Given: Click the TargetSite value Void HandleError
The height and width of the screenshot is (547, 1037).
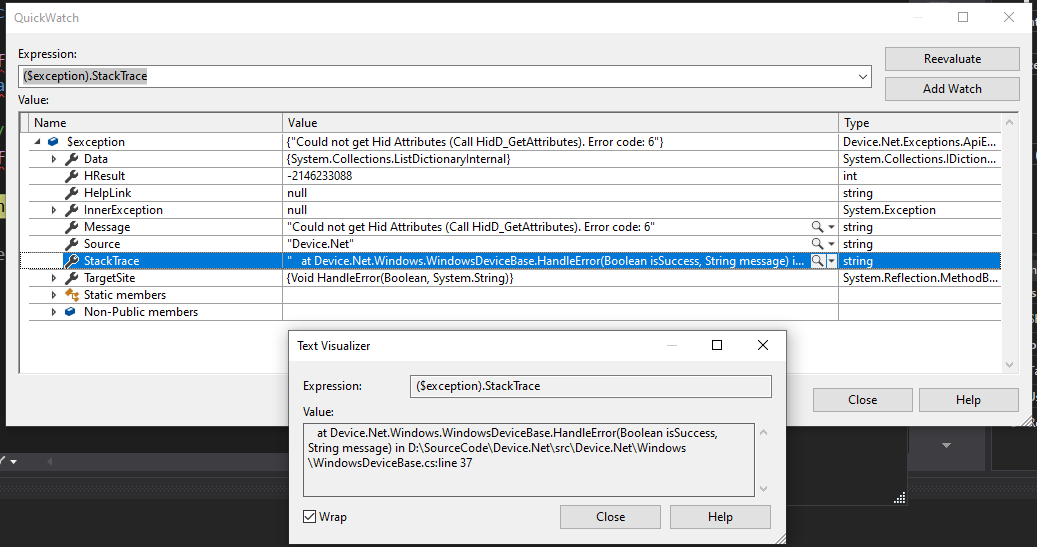Looking at the screenshot, I should (400, 278).
